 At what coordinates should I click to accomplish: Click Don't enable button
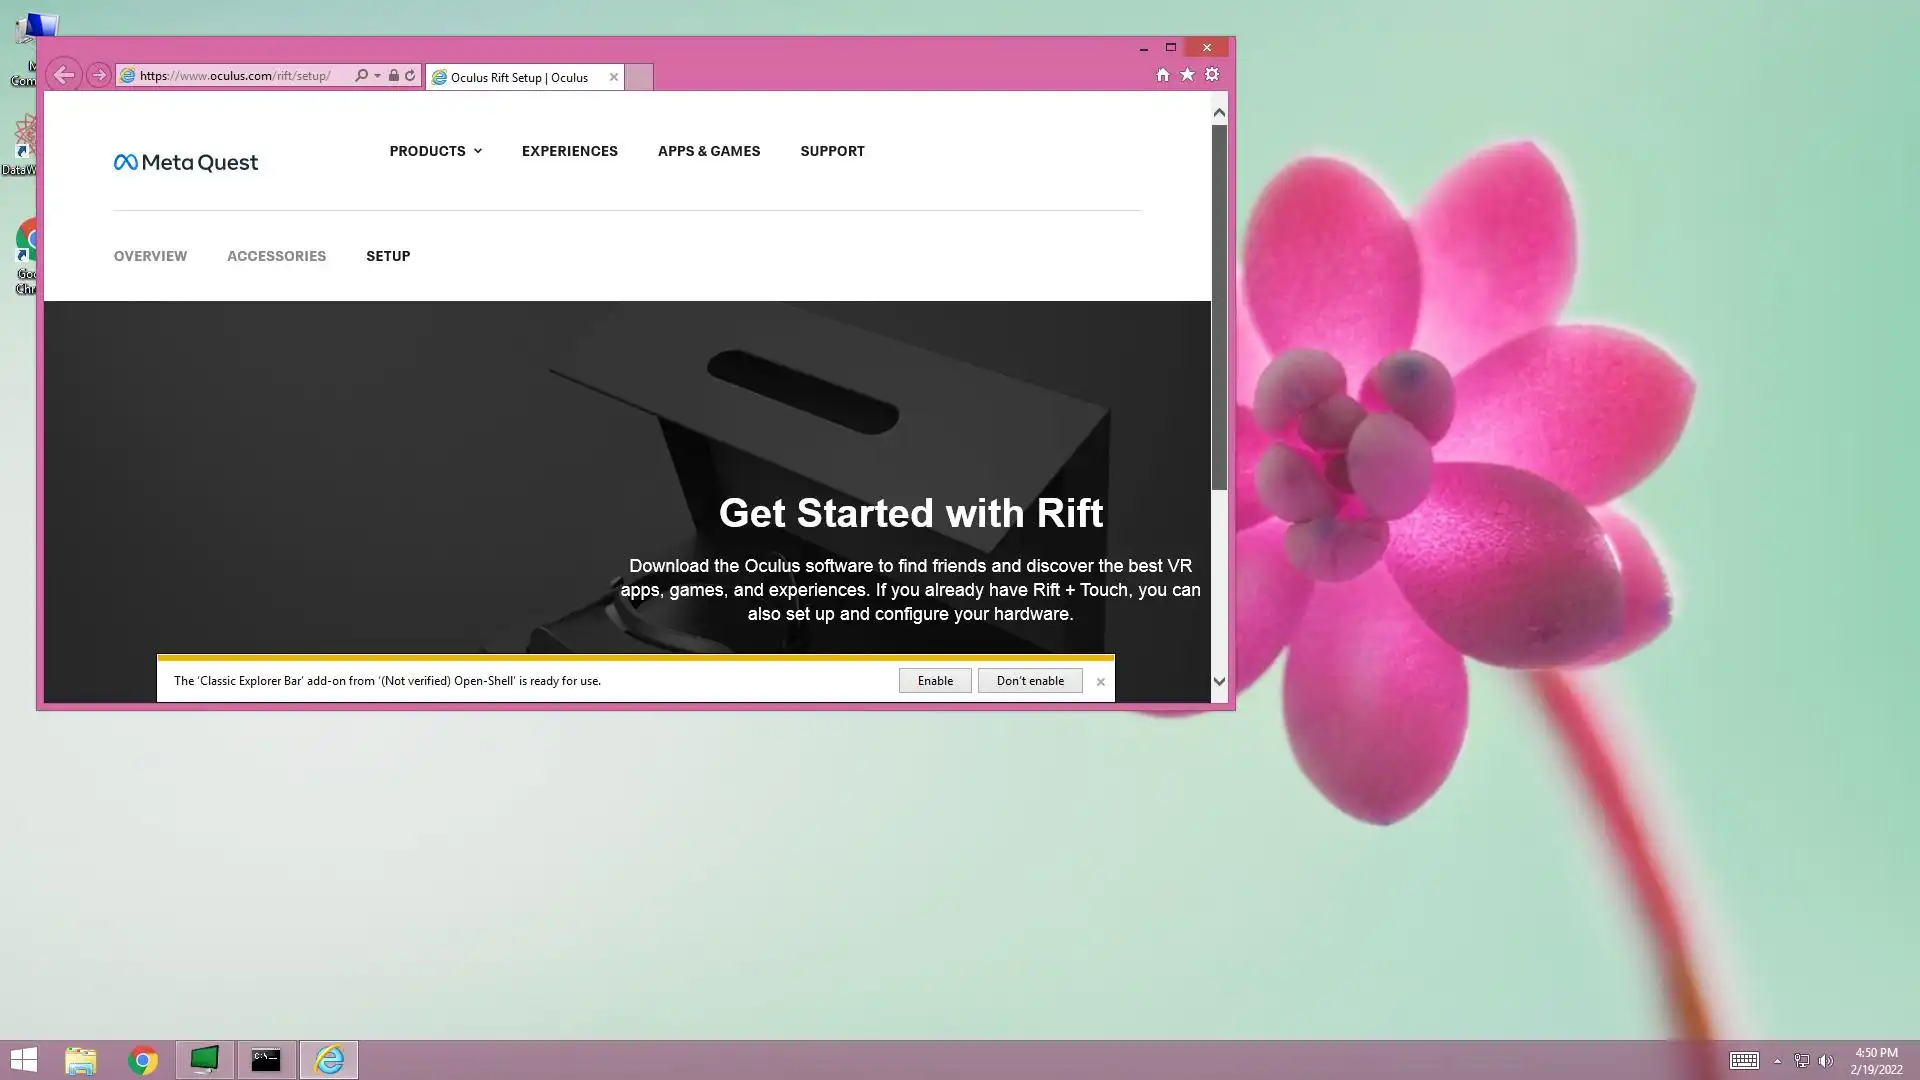[x=1029, y=681]
